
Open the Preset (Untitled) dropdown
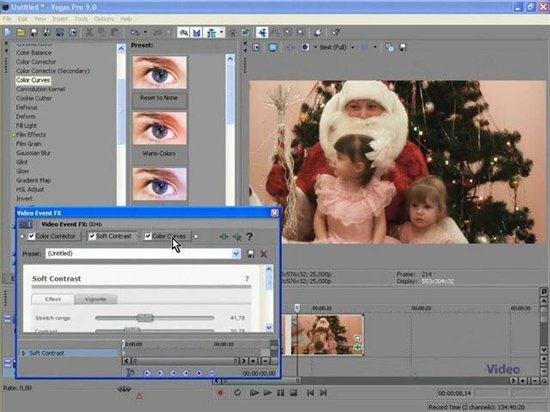click(x=236, y=254)
